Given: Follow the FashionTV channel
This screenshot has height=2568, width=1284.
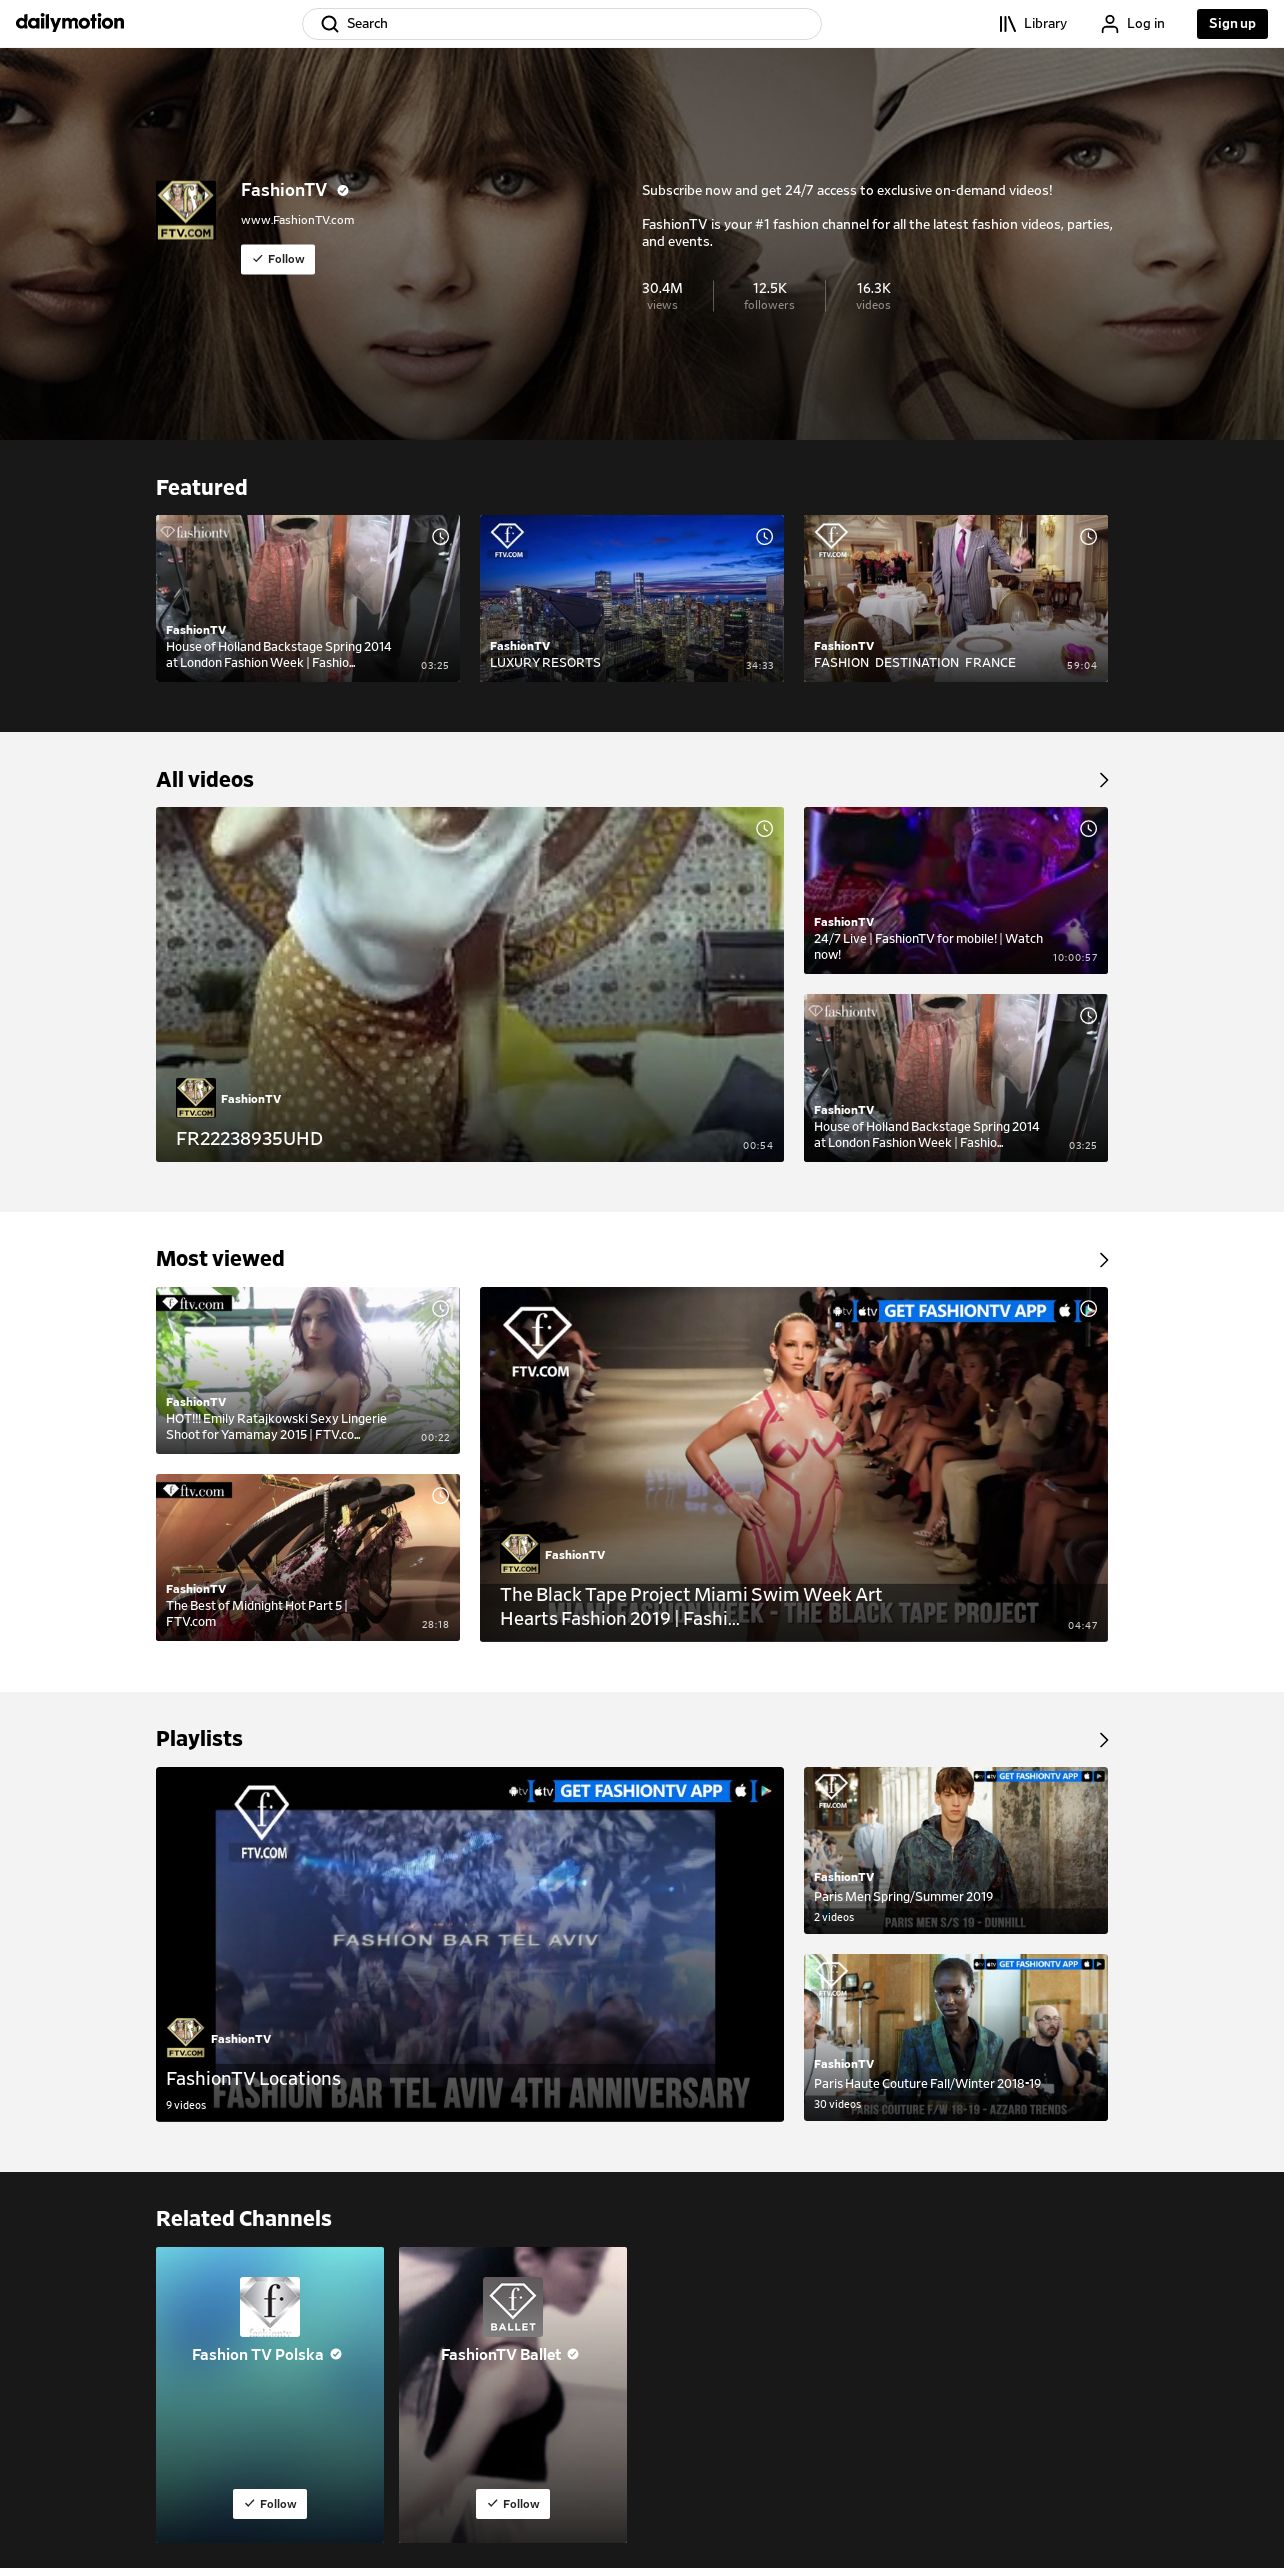Looking at the screenshot, I should (278, 259).
